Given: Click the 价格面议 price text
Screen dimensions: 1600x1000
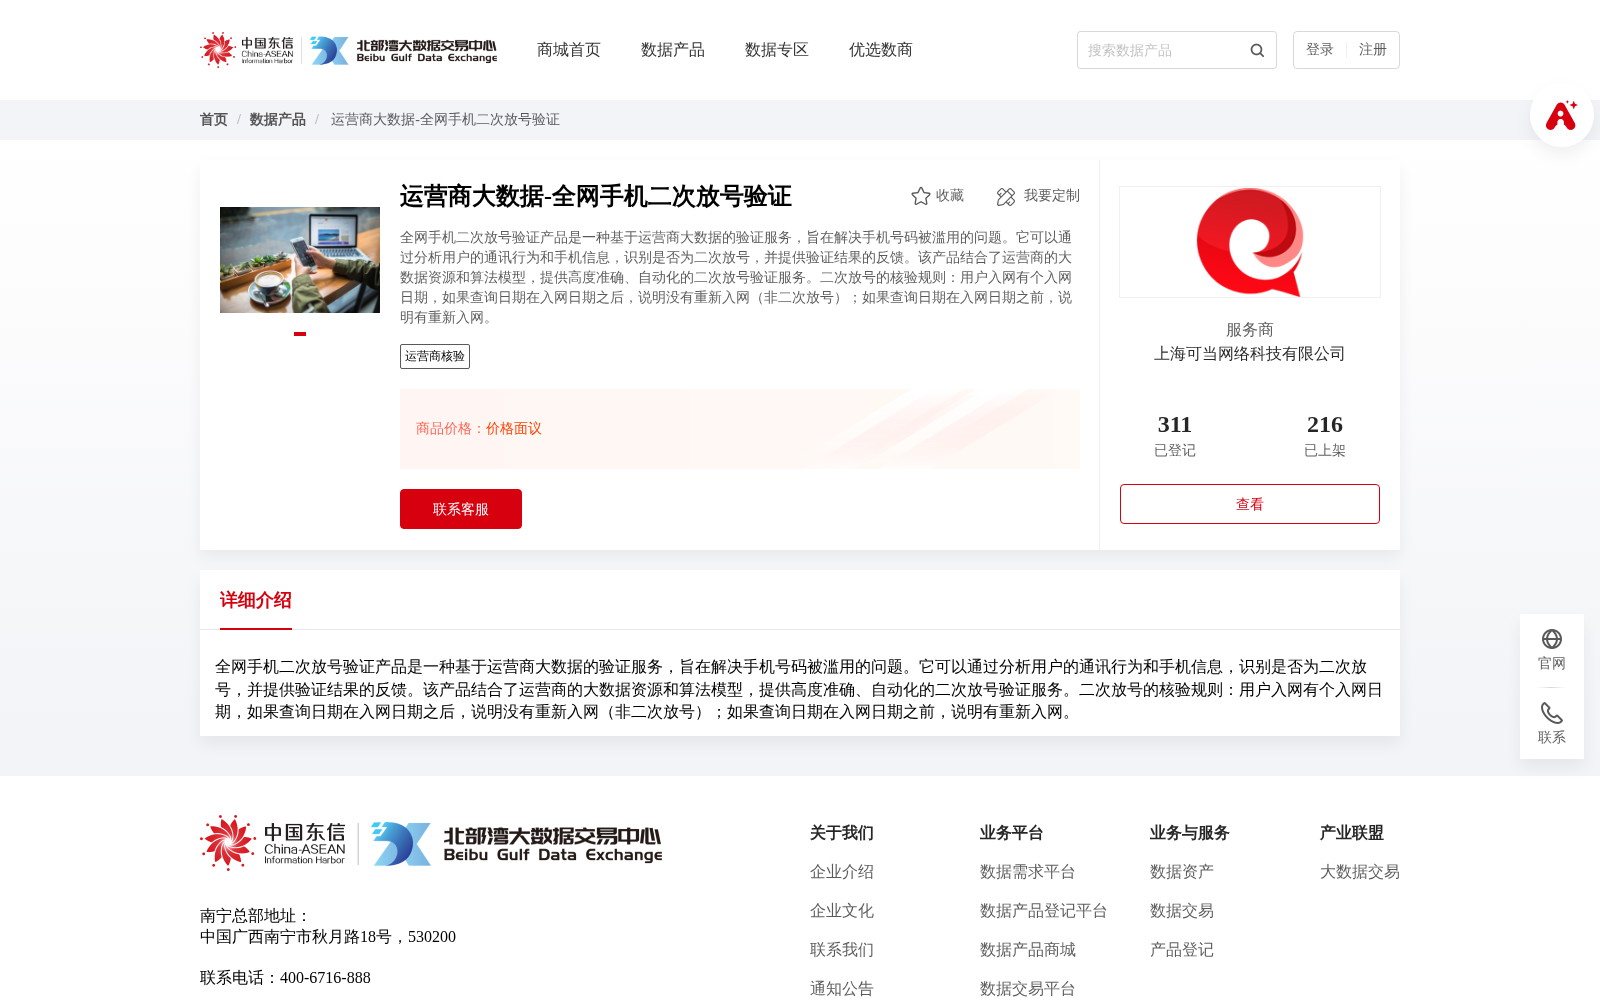Looking at the screenshot, I should click(514, 429).
